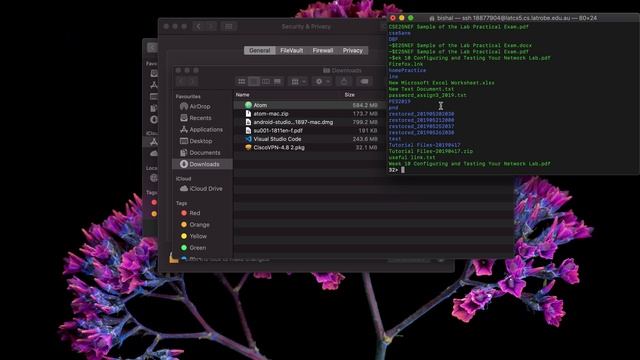Image resolution: width=640 pixels, height=360 pixels.
Task: Click 'Tutorial Files-20190417.zip' in terminal
Action: click(x=431, y=151)
